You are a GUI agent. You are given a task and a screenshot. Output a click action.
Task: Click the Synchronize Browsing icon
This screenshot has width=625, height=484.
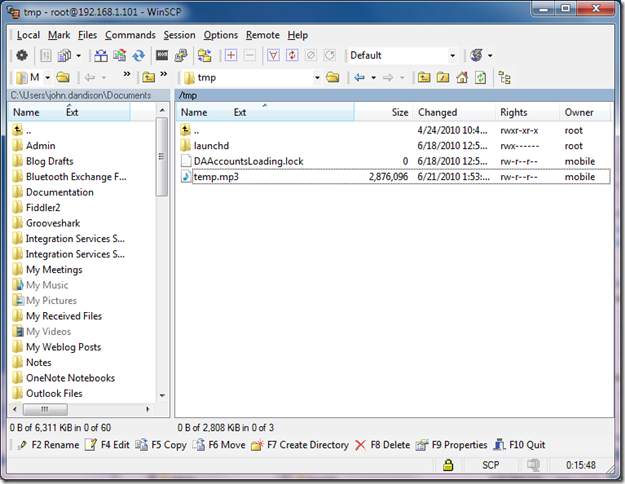click(204, 55)
